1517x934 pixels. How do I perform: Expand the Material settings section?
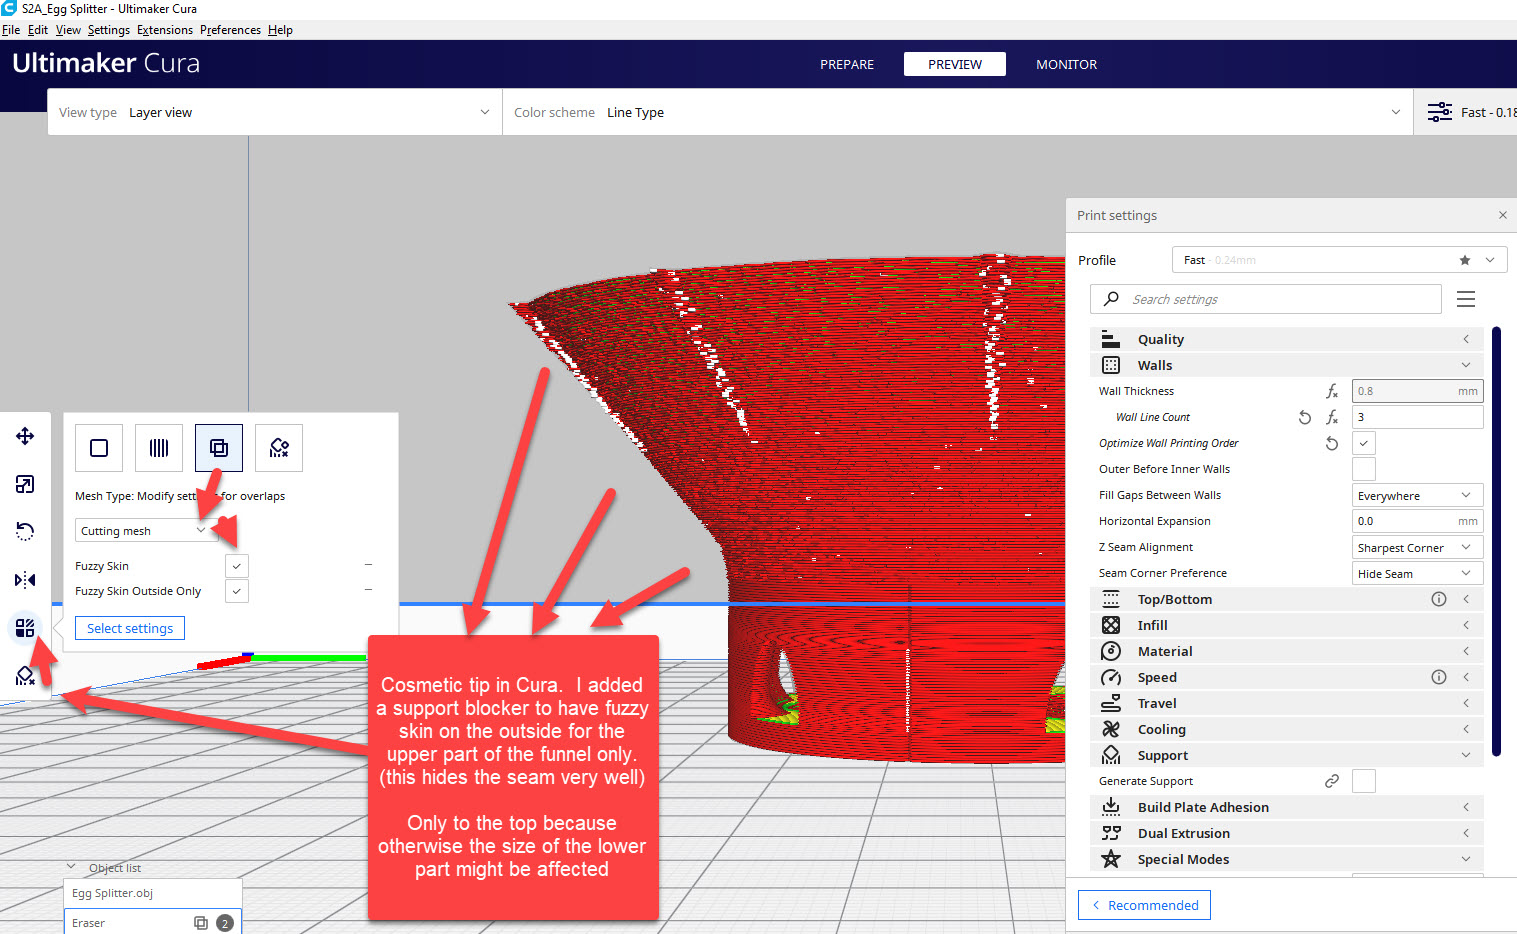pos(1286,651)
